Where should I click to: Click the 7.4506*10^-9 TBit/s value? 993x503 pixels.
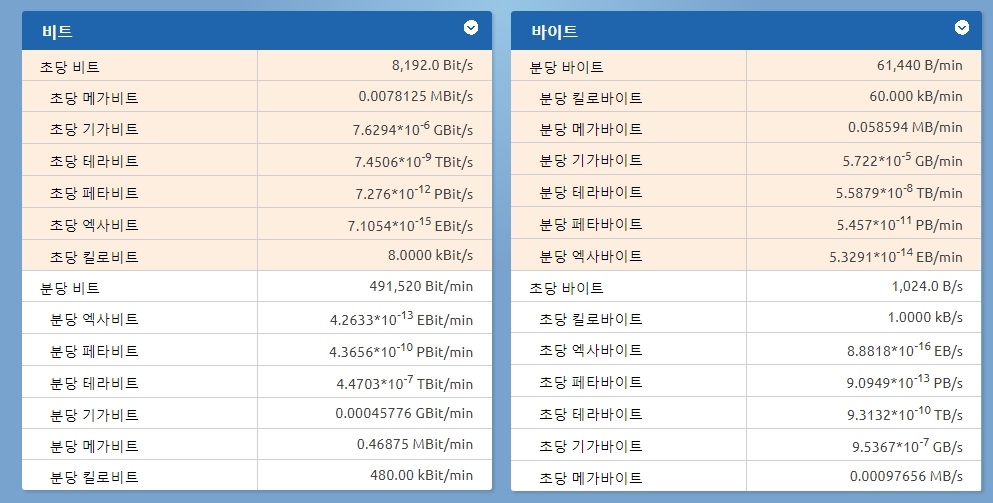[x=414, y=160]
